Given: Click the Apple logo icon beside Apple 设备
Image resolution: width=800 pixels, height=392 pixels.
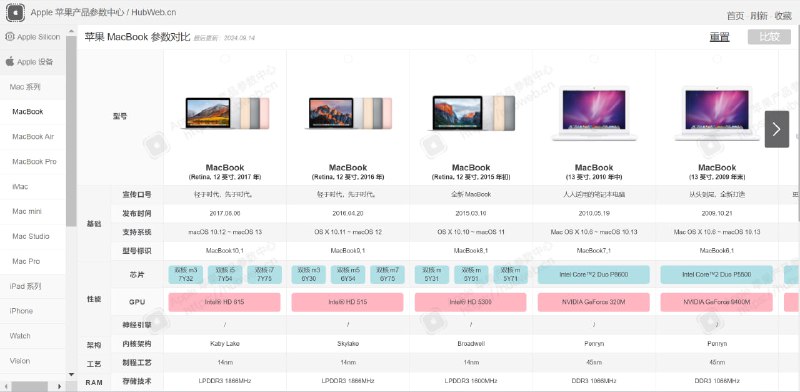Looking at the screenshot, I should click(x=10, y=62).
